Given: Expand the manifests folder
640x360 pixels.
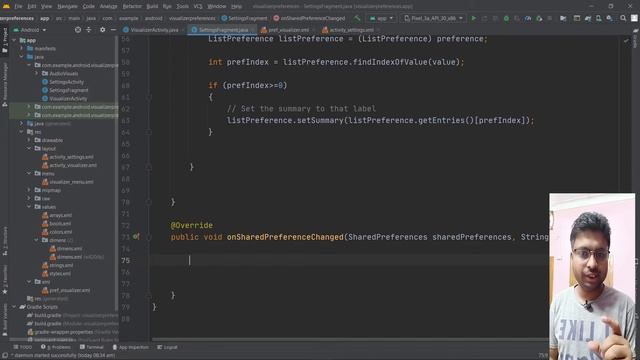Looking at the screenshot, I should click(22, 48).
